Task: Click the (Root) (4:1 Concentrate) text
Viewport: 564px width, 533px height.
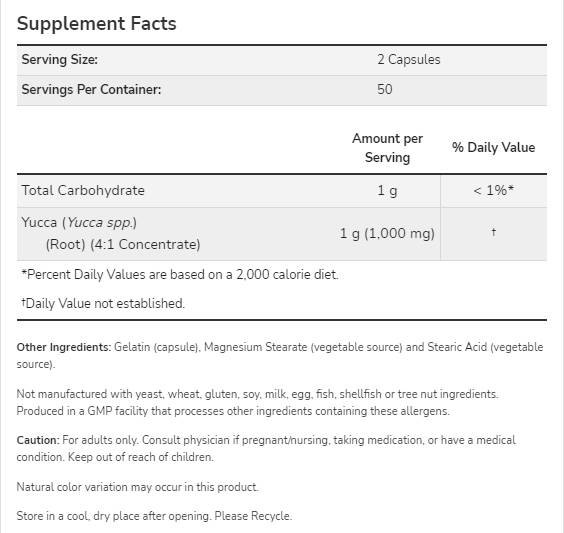Action: (x=123, y=245)
